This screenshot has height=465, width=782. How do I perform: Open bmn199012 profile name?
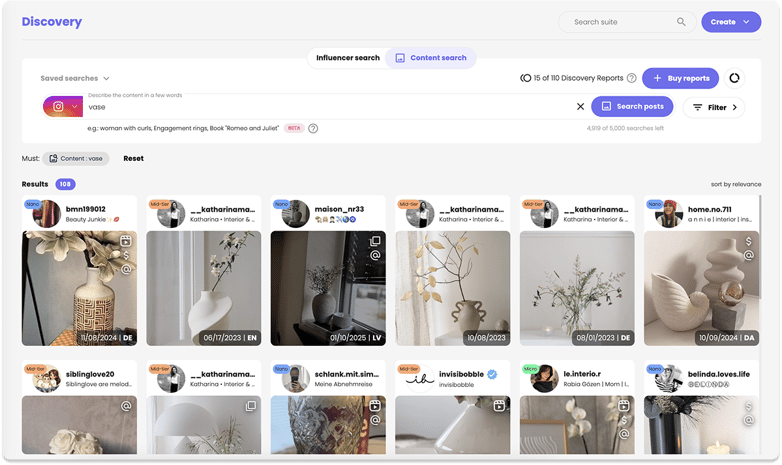[x=86, y=209]
